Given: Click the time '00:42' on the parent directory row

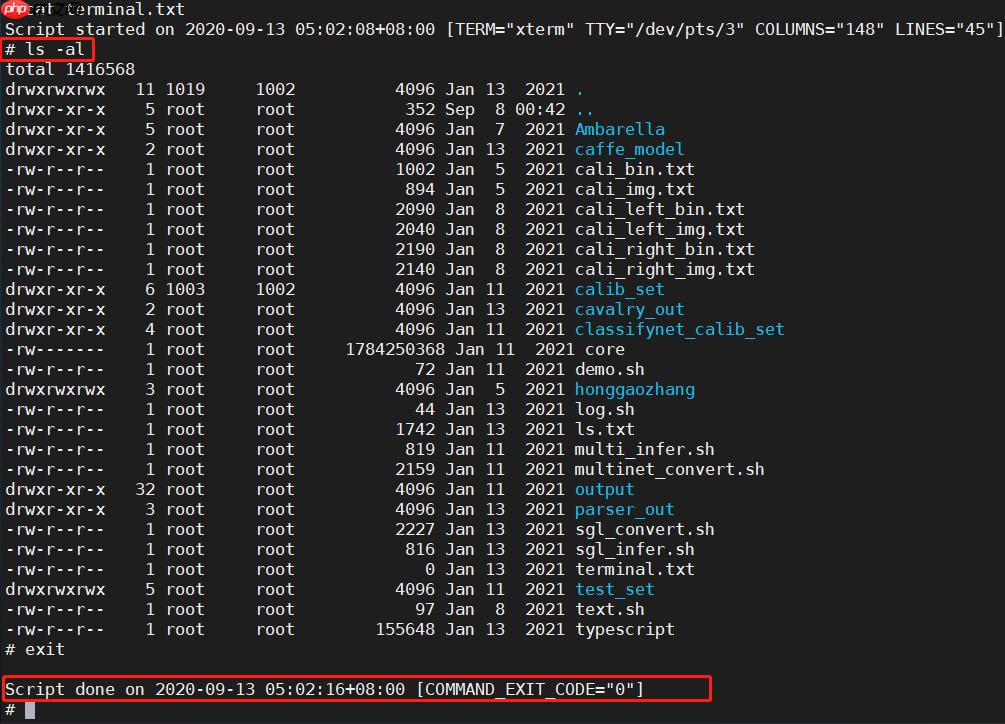Looking at the screenshot, I should tap(540, 110).
